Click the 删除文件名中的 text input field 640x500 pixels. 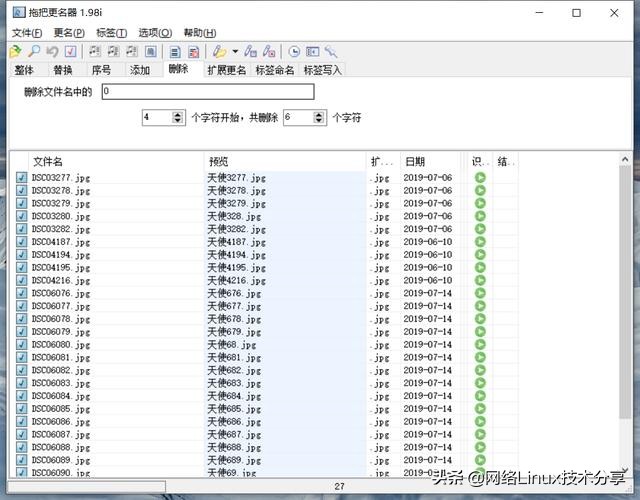click(208, 91)
